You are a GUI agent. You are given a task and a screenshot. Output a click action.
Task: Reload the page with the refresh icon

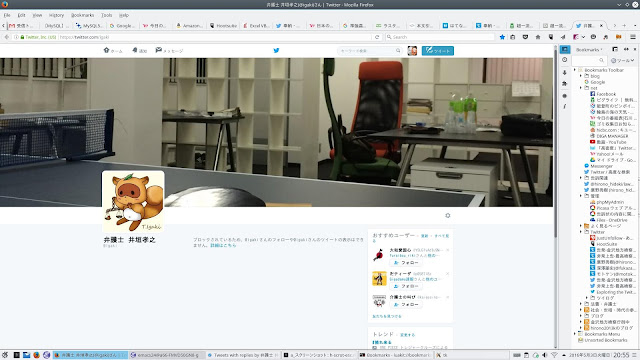coord(377,37)
